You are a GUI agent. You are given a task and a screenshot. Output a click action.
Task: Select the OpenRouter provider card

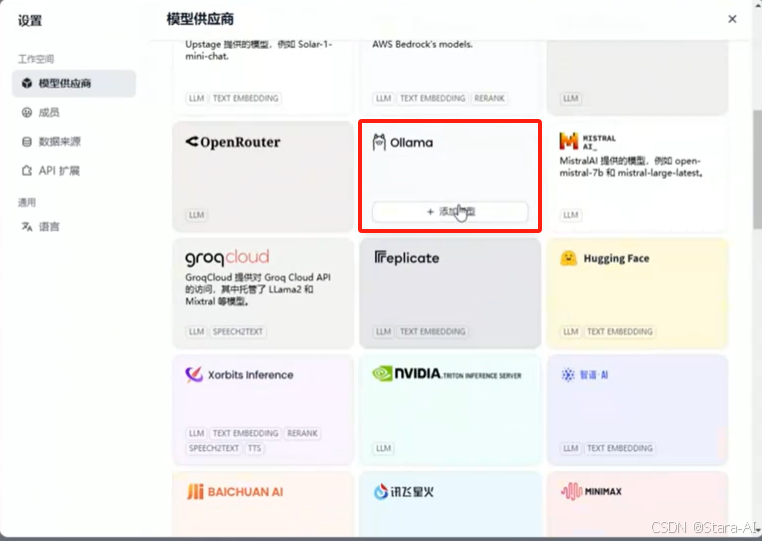[263, 176]
